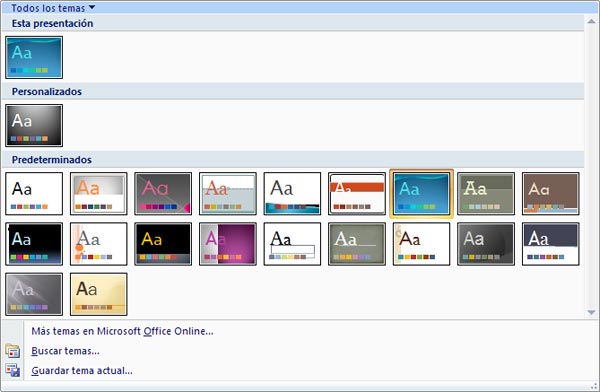The image size is (600, 392).
Task: Apply the cream yellow theme with dark Aa
Action: click(99, 294)
